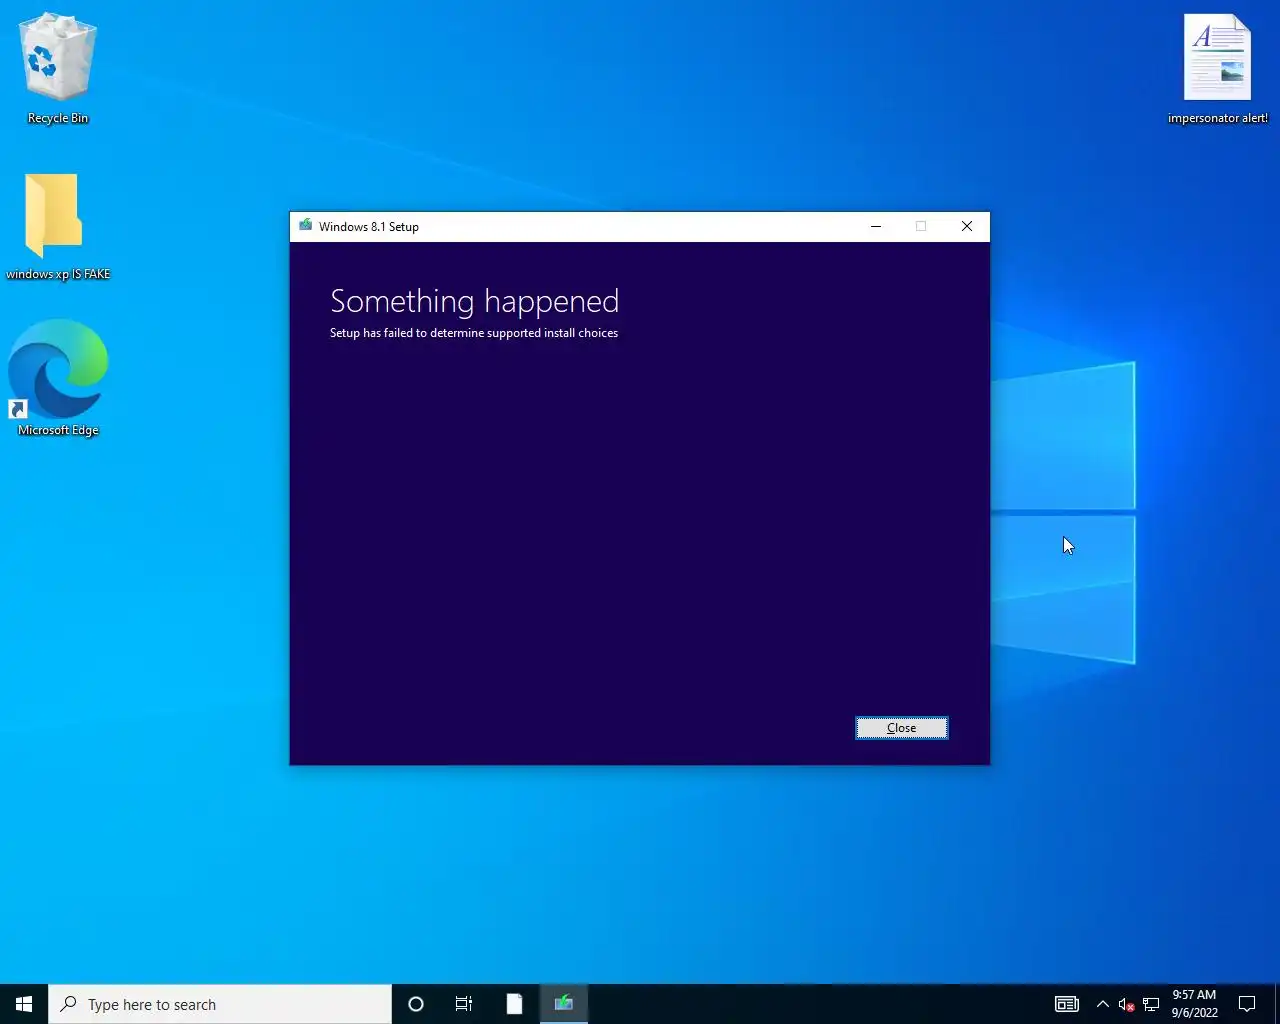The height and width of the screenshot is (1024, 1280).
Task: Select the Microsoft Edge desktop shortcut
Action: 58,379
